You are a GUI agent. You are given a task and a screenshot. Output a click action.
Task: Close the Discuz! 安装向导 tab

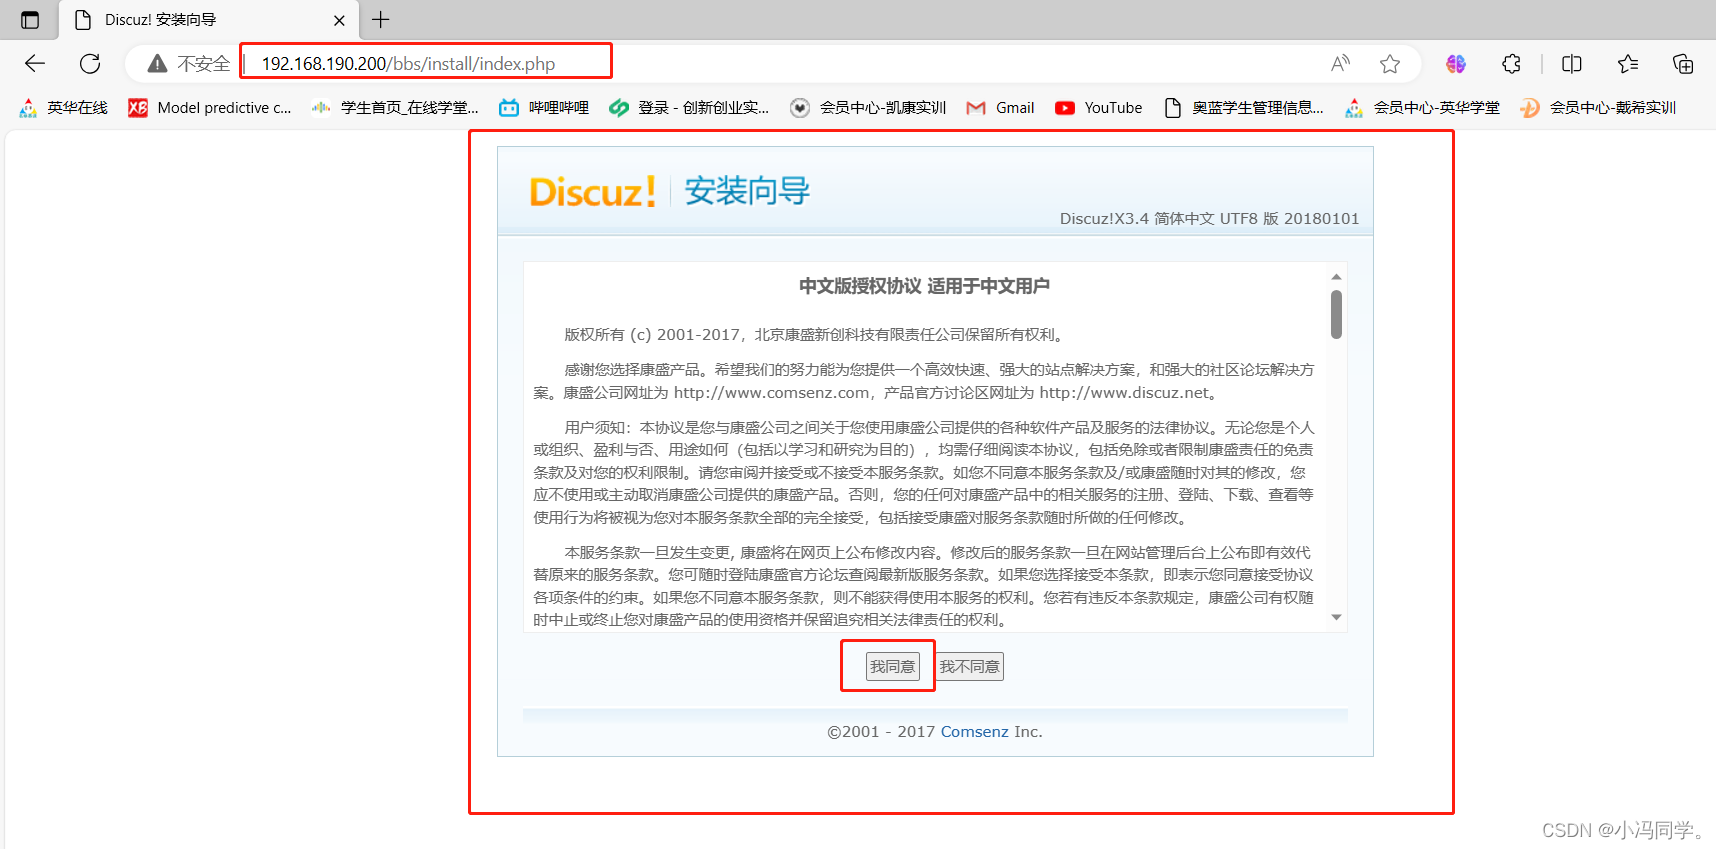pos(339,20)
